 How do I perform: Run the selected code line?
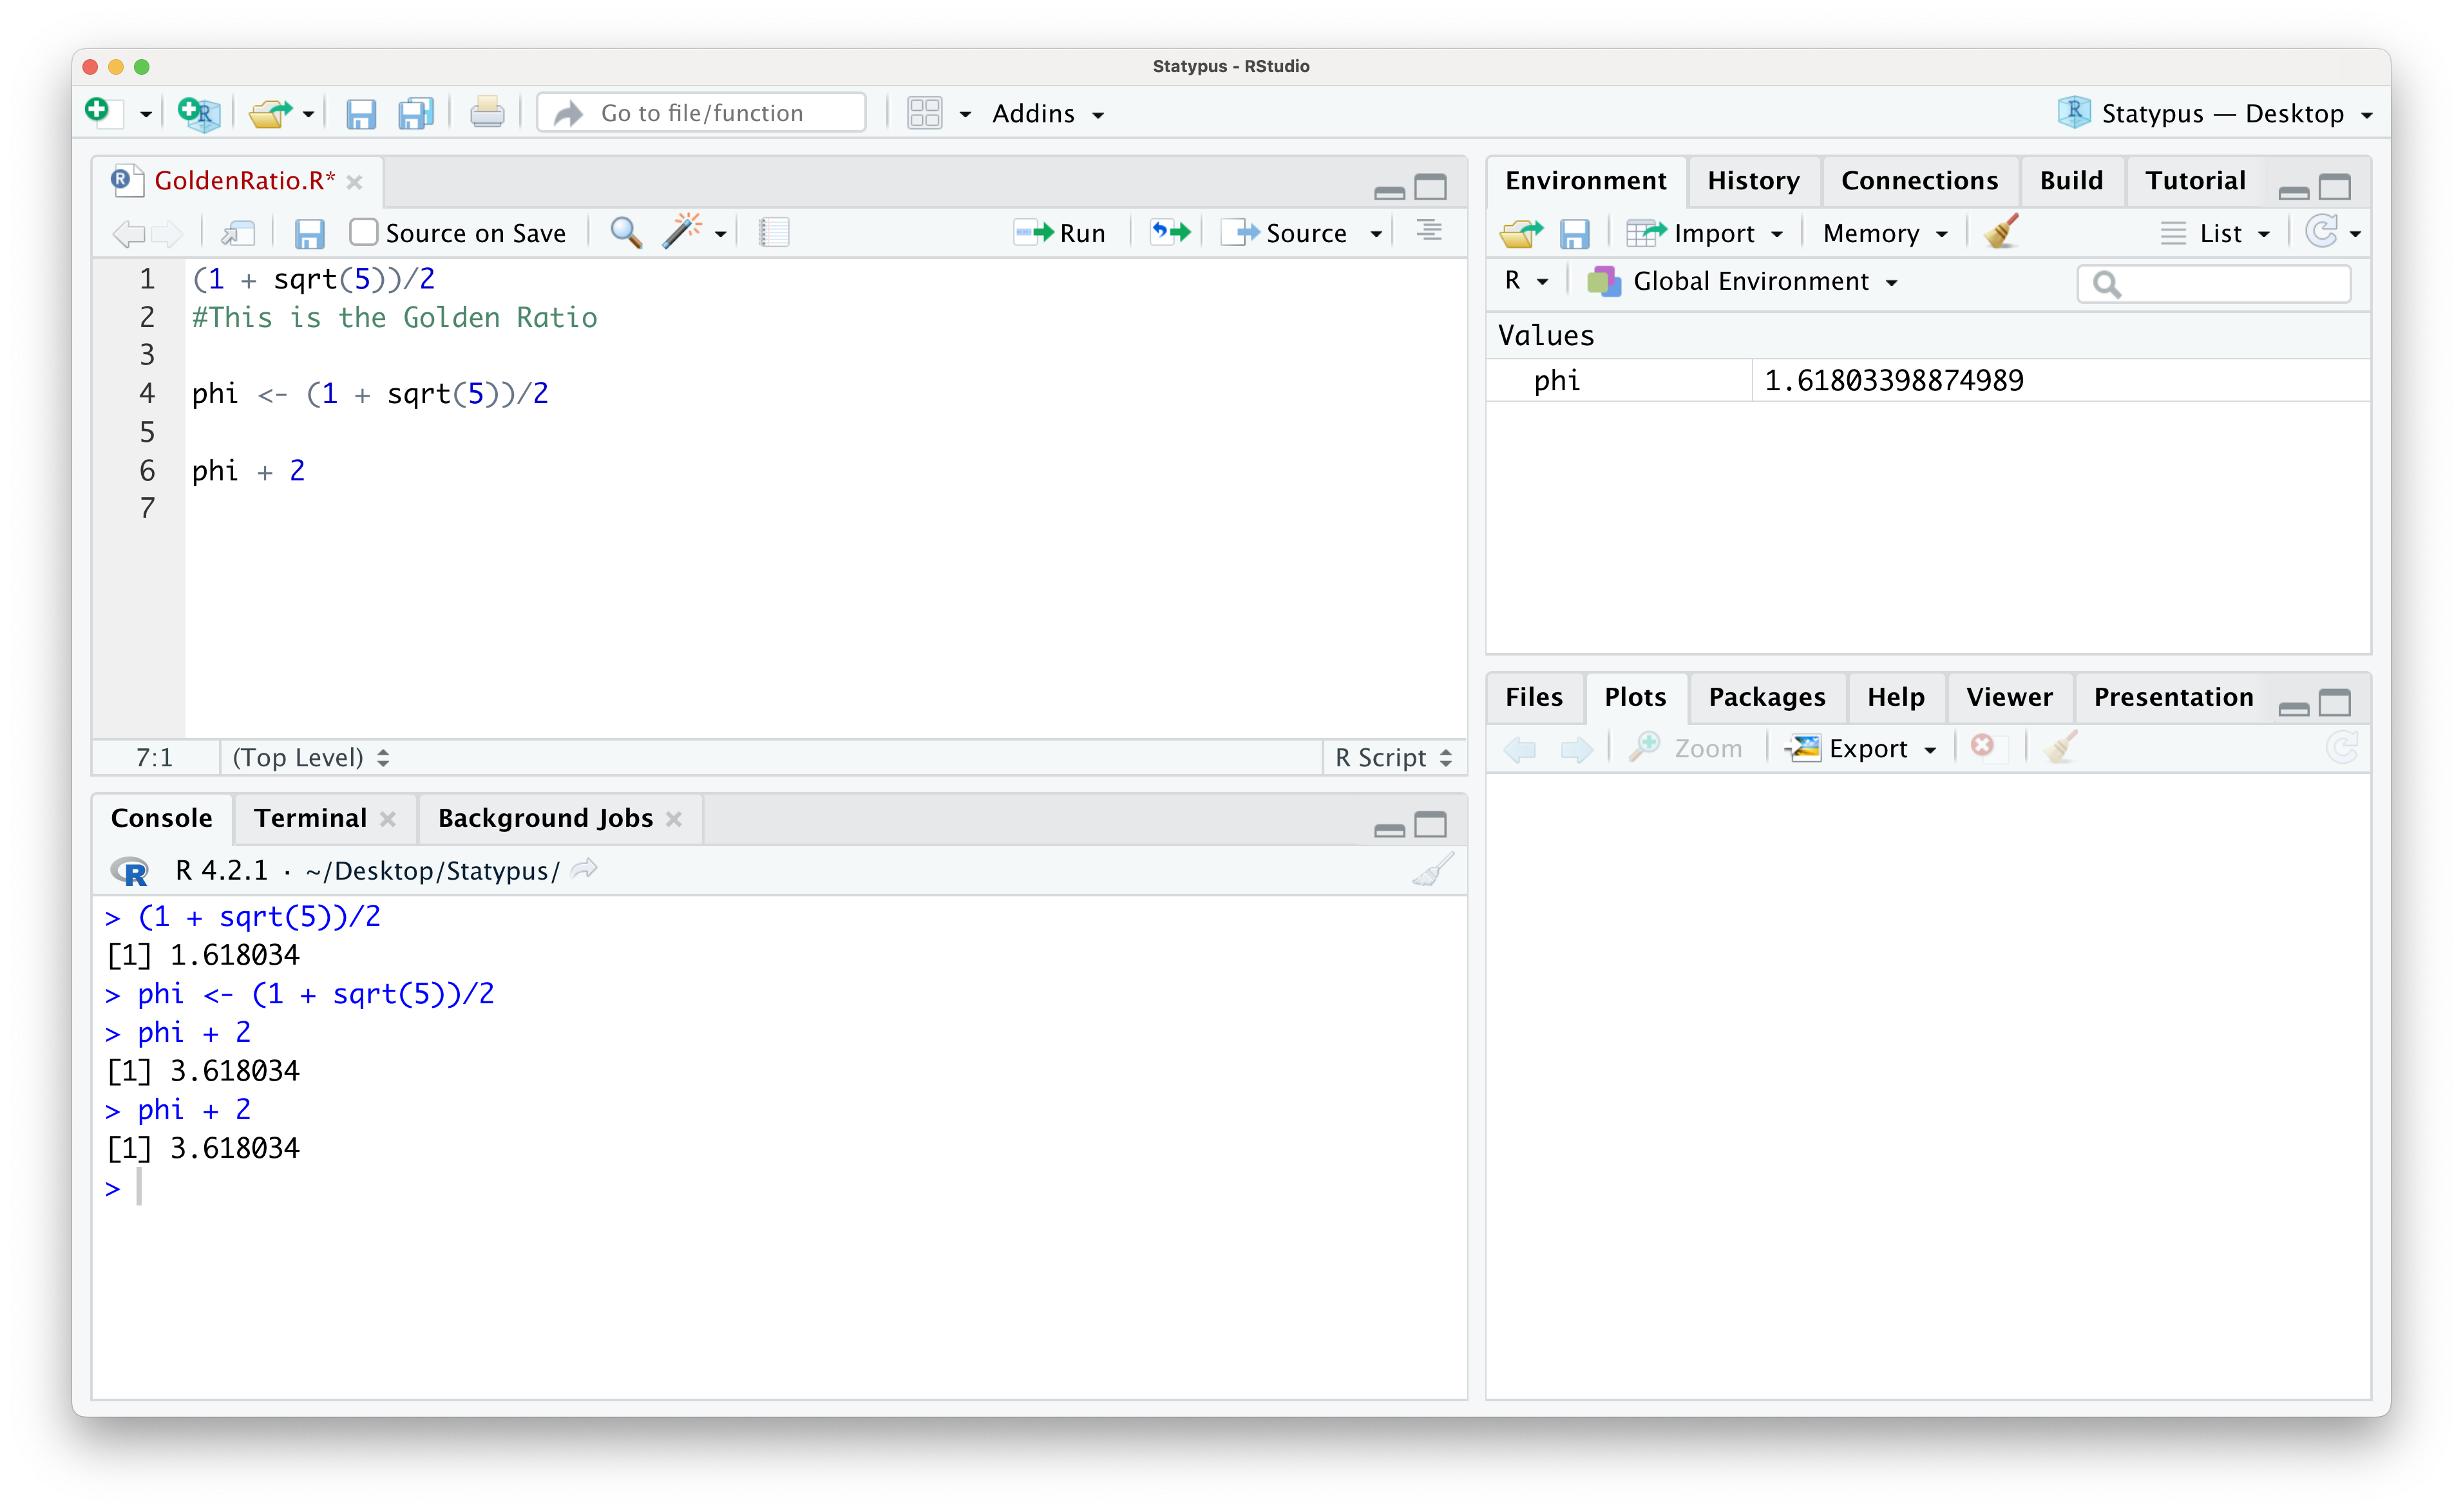[x=1059, y=231]
